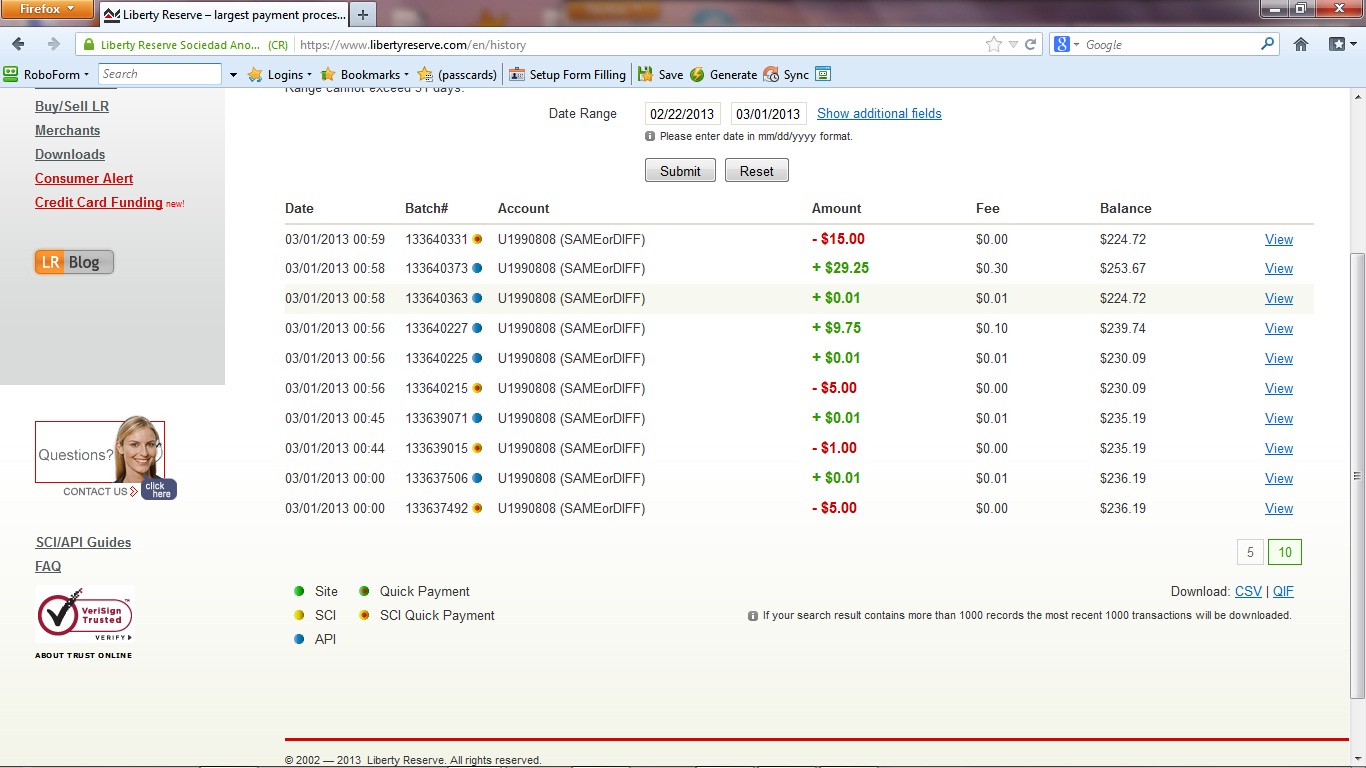Expand the RoboForm Bookmarks dropdown

coord(365,74)
